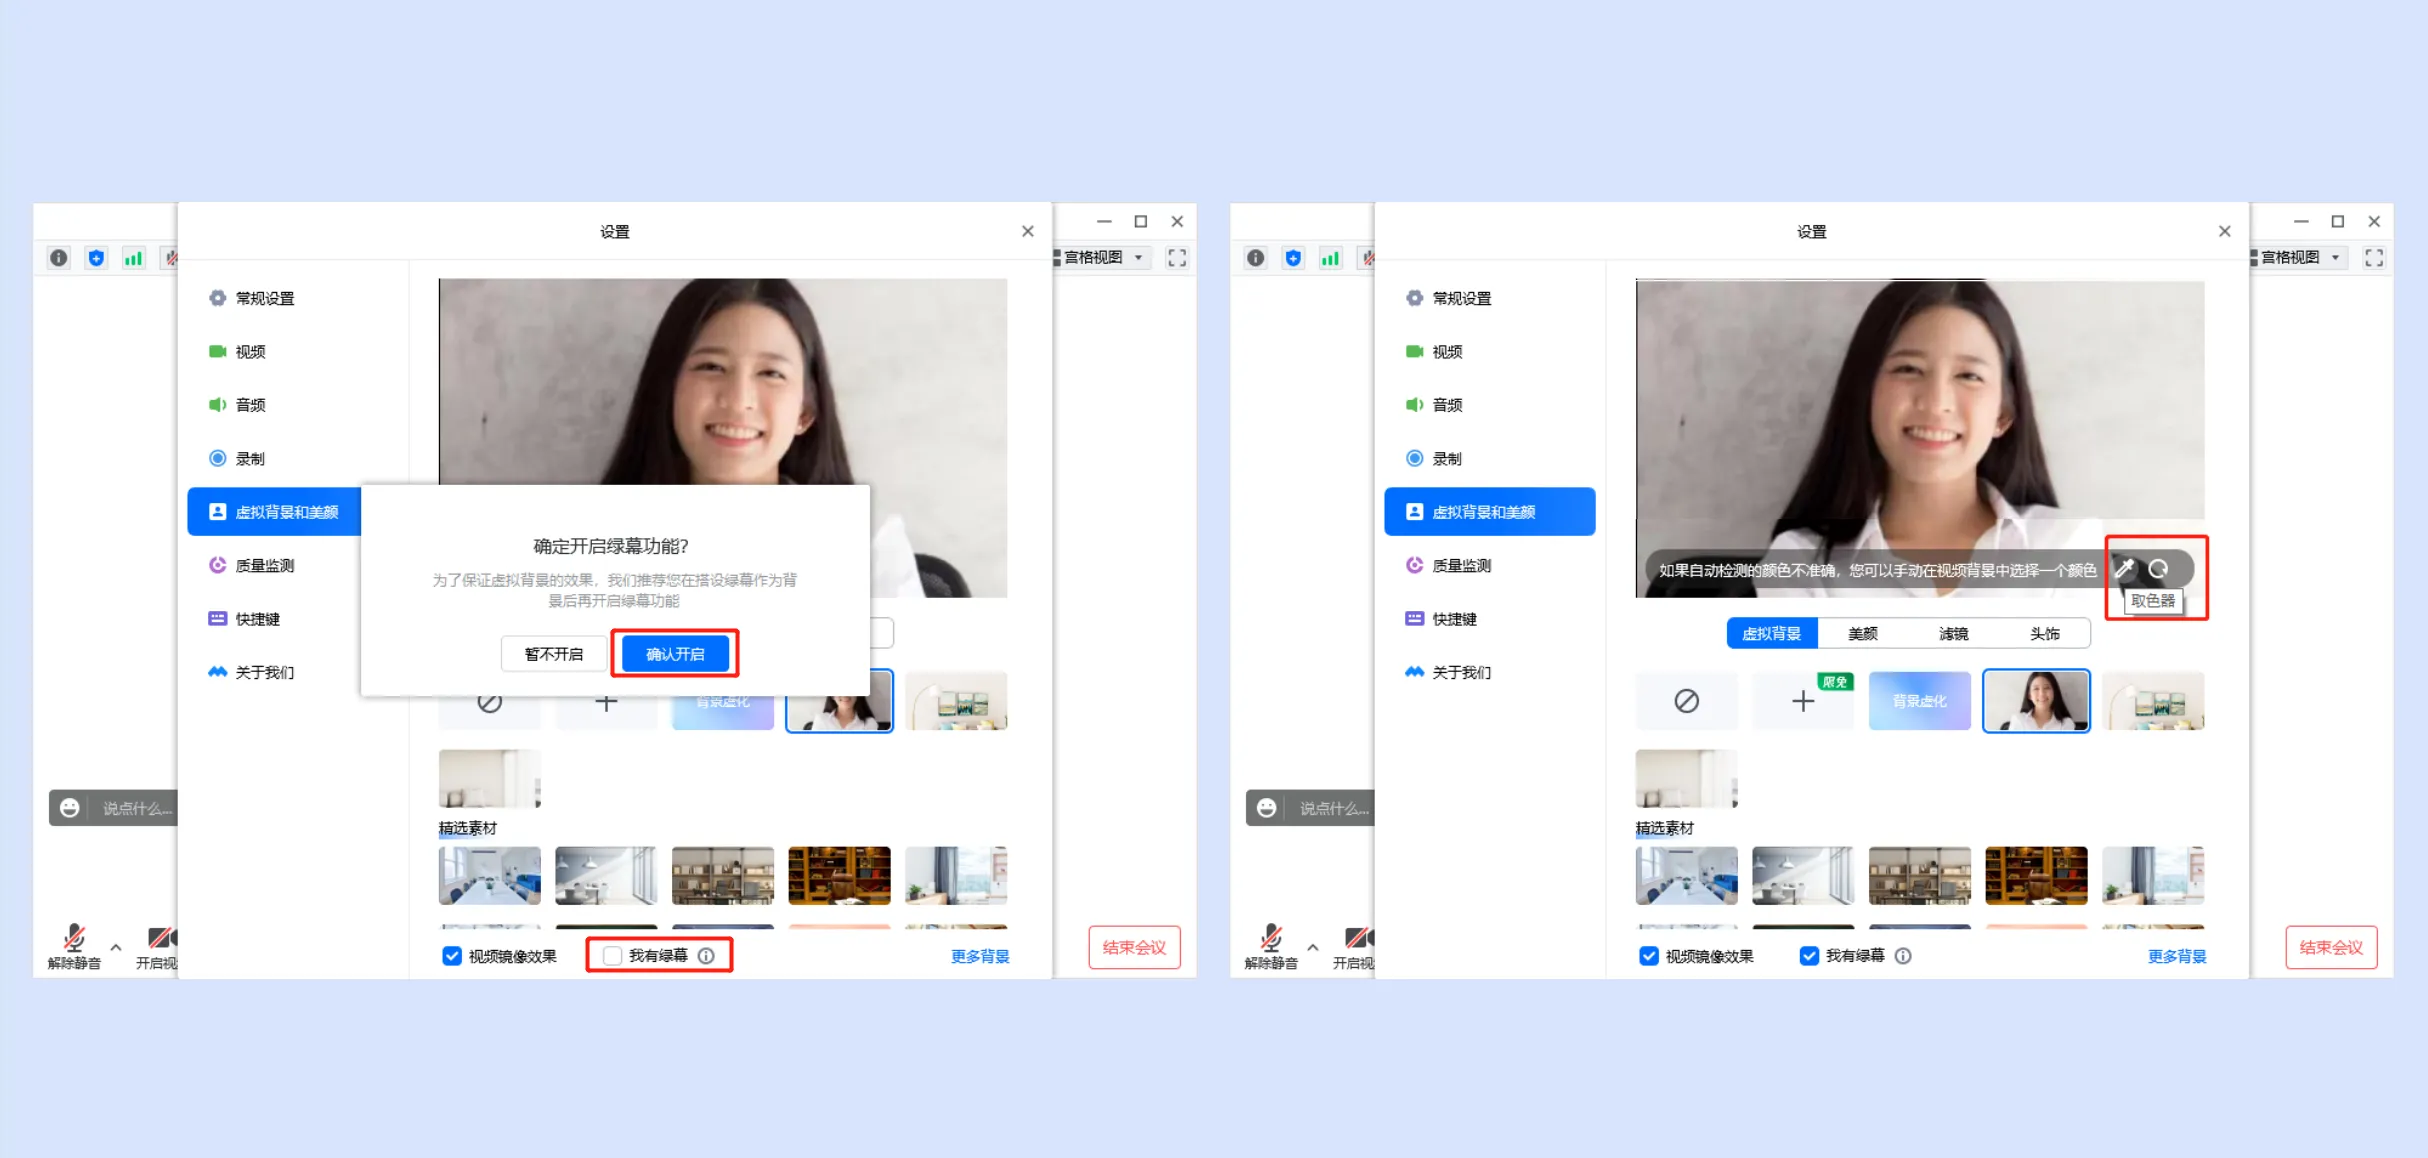Enter fullscreen via icon in left meeting window

tap(1177, 258)
